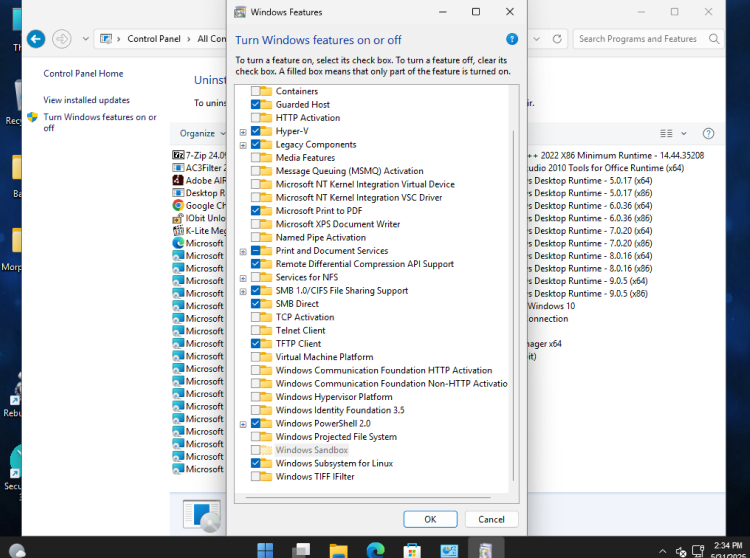Open the view options dropdown arrow
750x558 pixels.
pos(684,133)
